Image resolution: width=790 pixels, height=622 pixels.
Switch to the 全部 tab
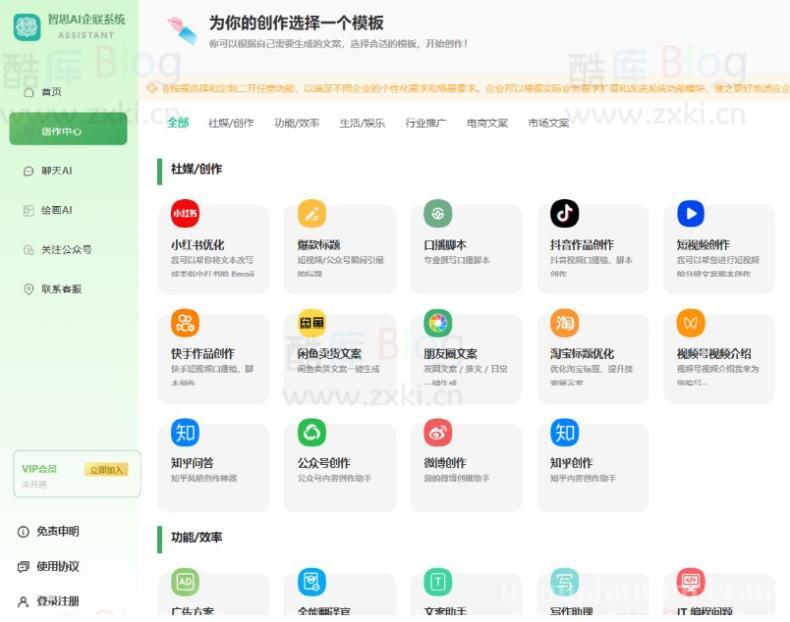point(178,122)
